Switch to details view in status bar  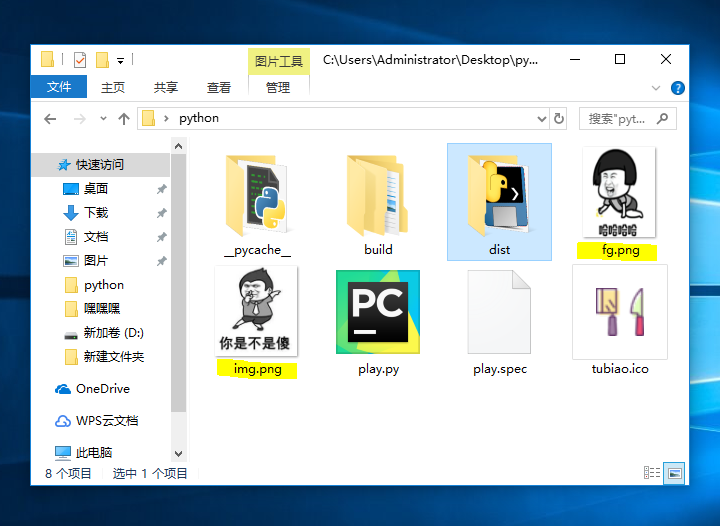point(652,472)
